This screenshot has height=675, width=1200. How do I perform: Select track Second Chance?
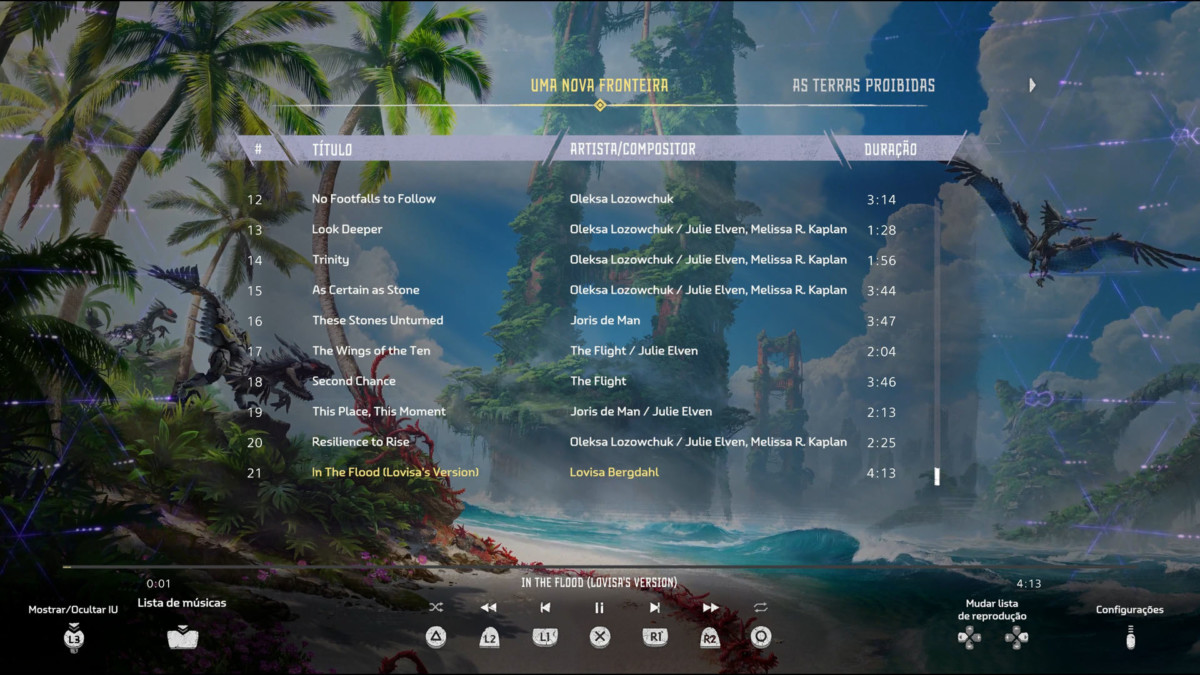click(353, 381)
